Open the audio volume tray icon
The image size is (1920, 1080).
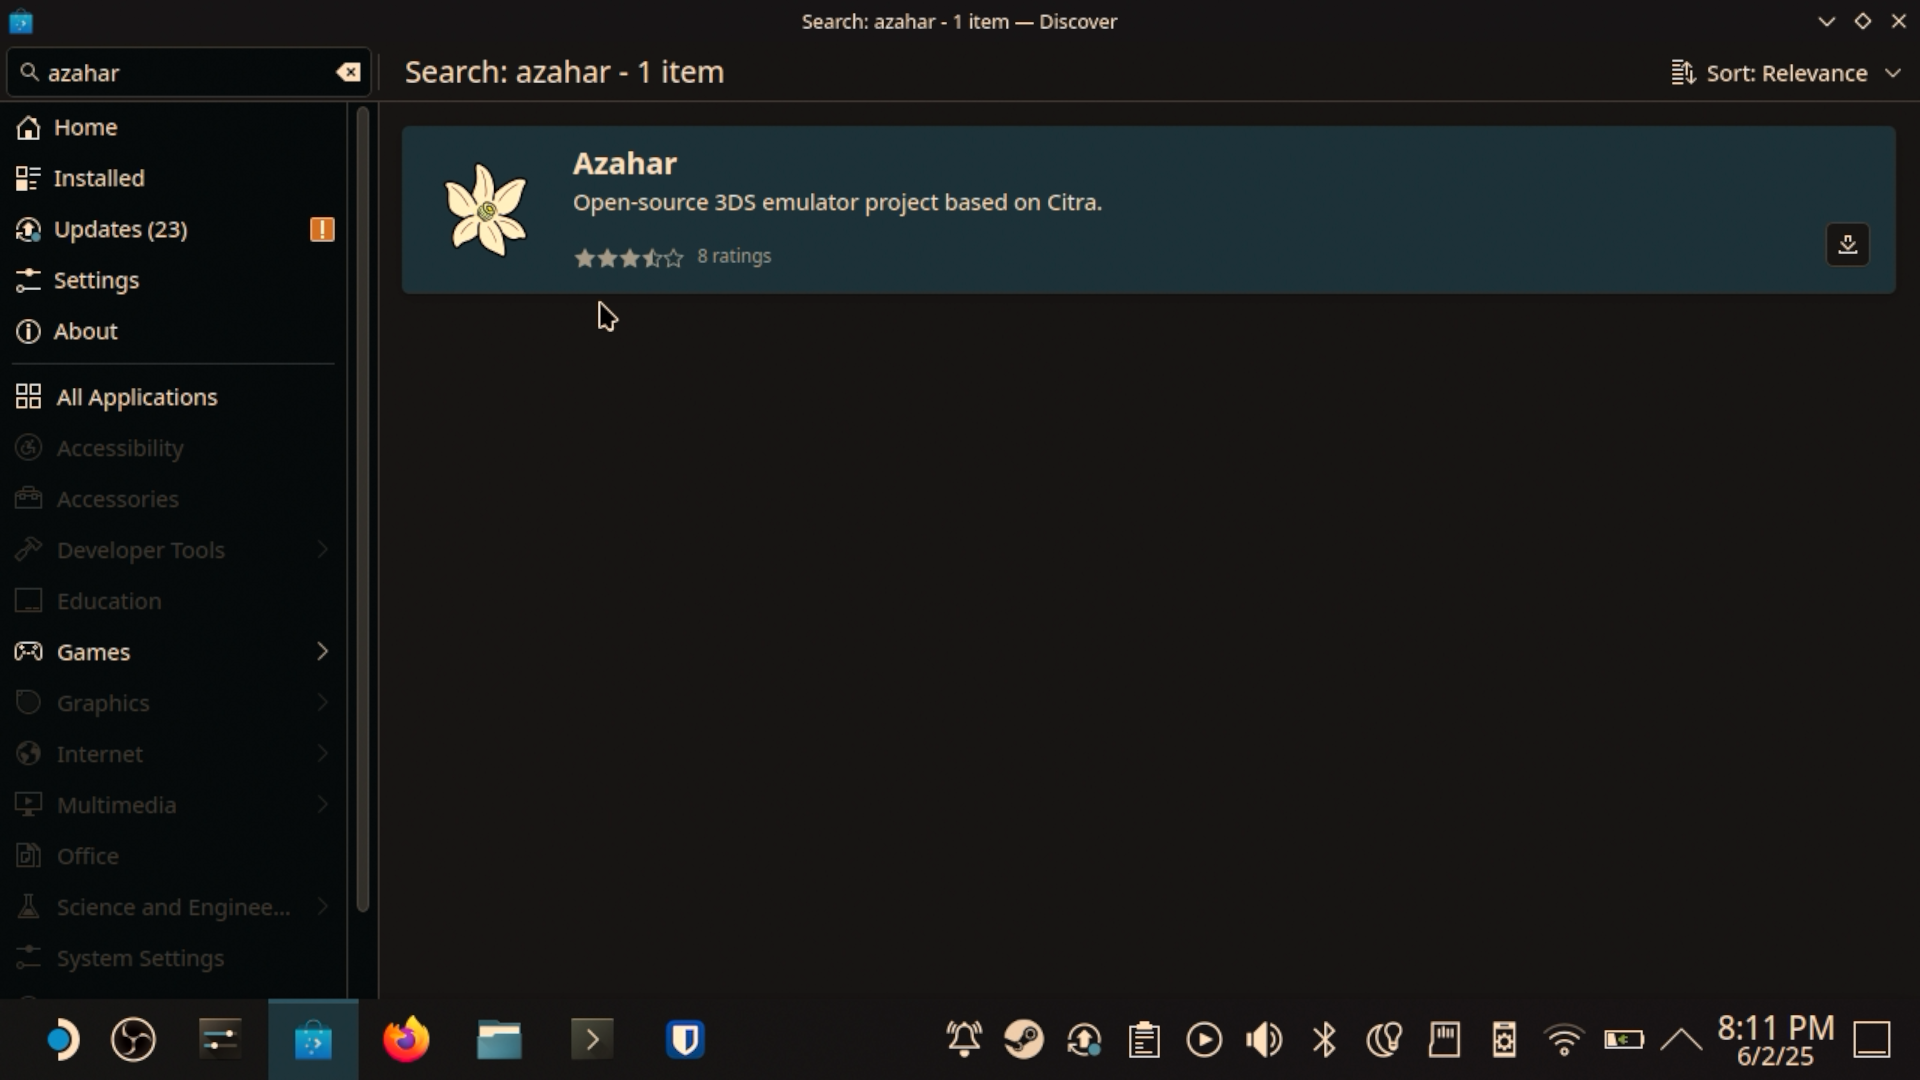point(1264,1040)
